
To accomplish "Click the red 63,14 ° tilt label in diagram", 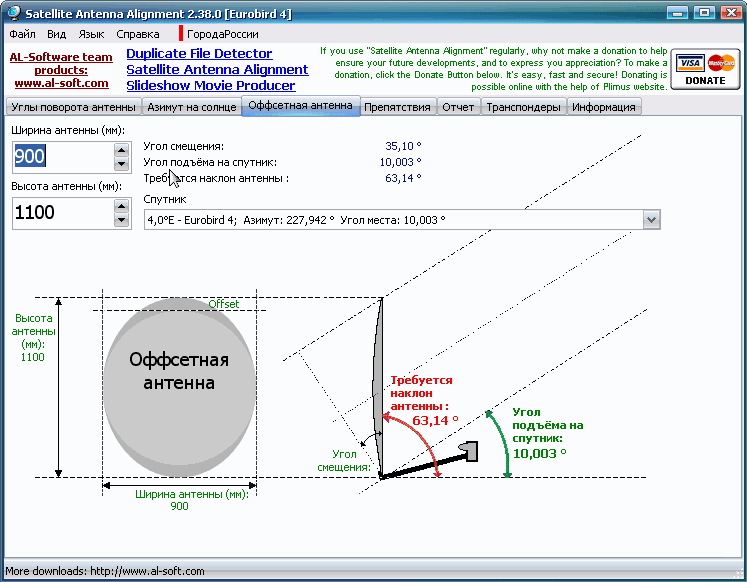I will (435, 421).
